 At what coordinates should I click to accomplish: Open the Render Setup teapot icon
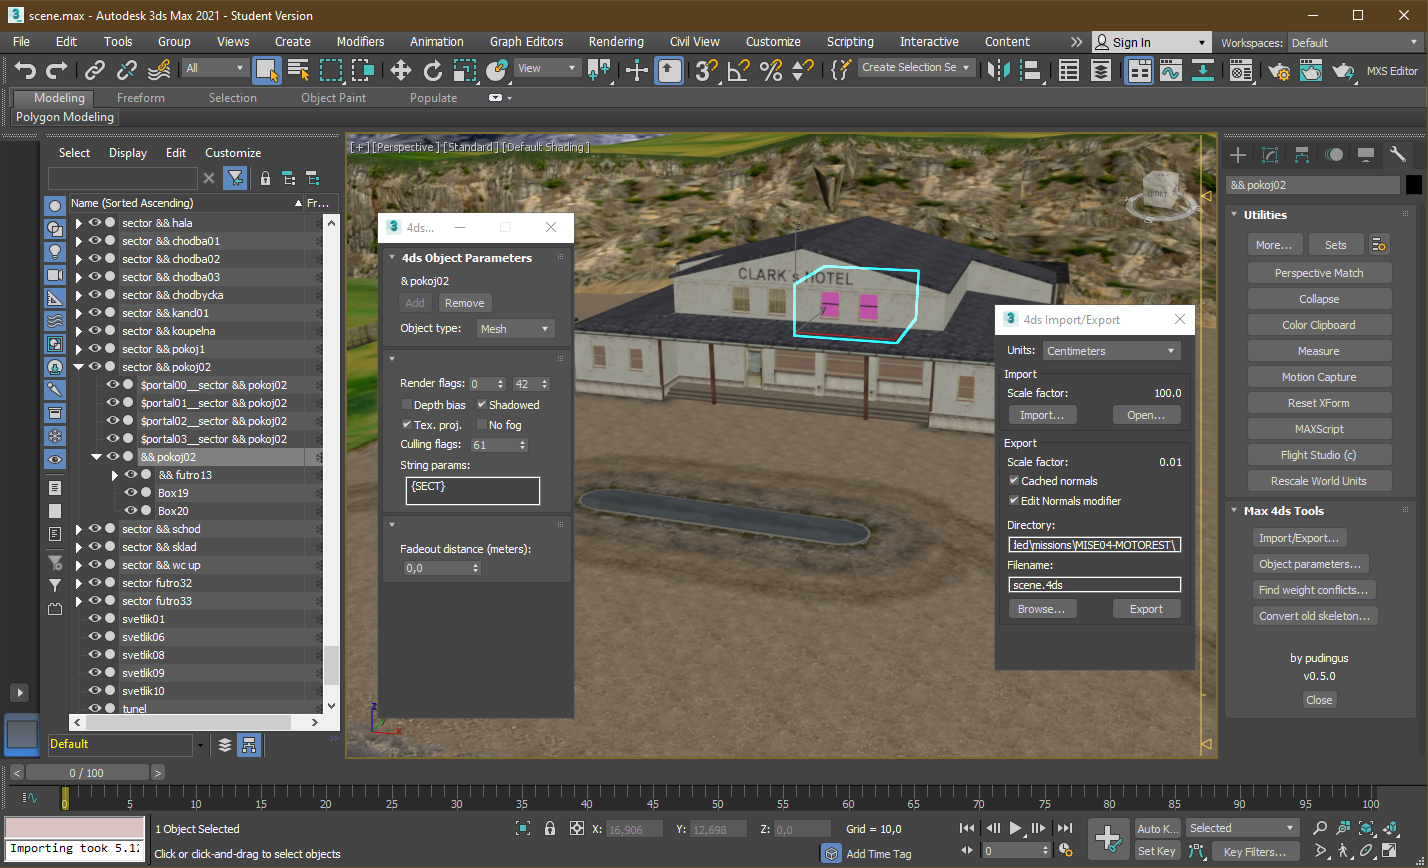(x=1279, y=70)
